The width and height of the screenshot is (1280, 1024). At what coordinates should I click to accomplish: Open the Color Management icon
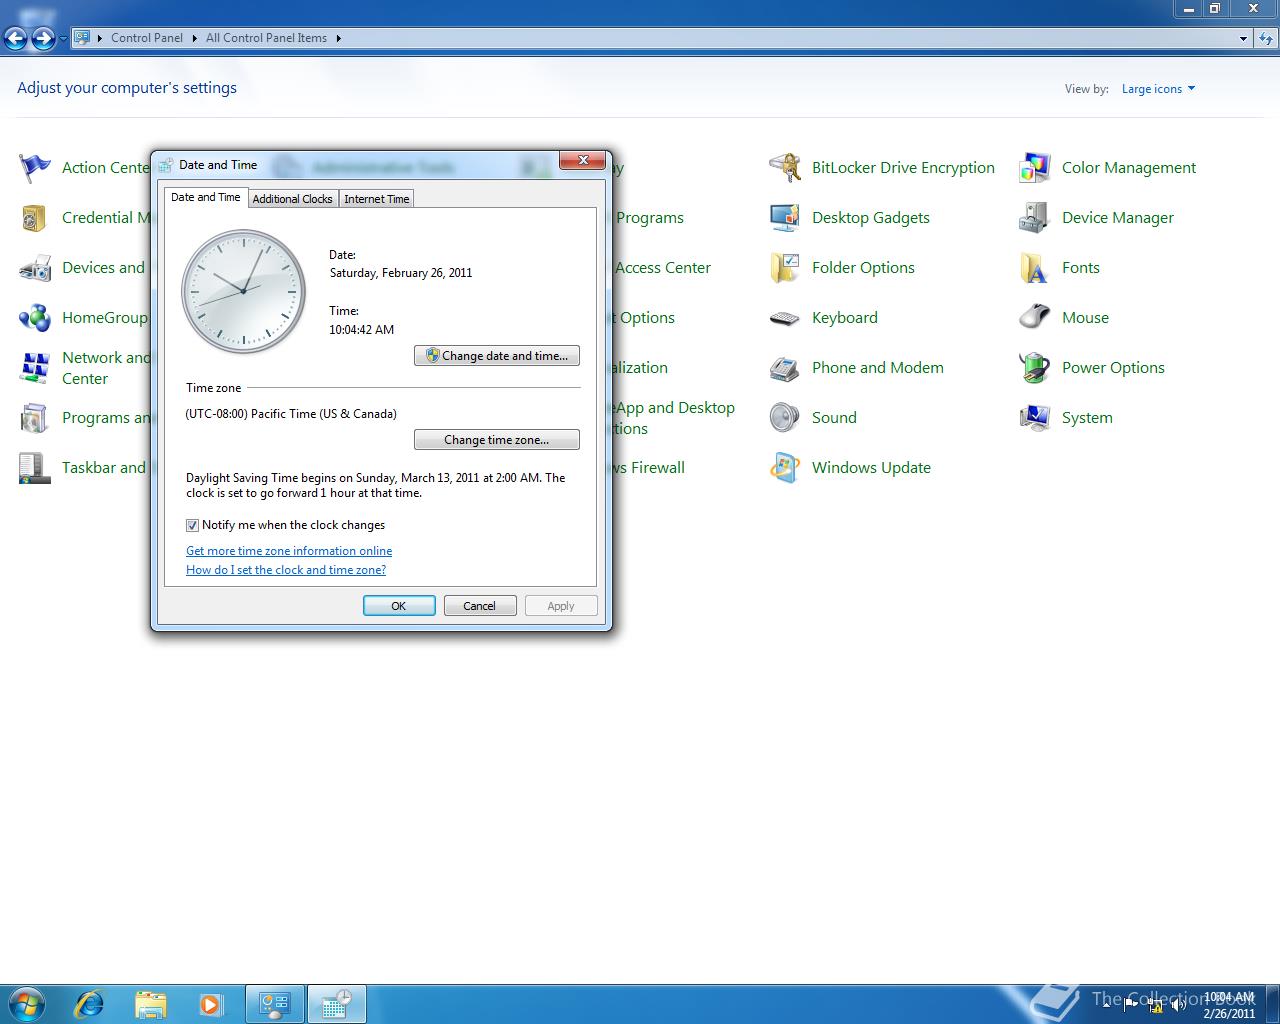pos(1035,168)
